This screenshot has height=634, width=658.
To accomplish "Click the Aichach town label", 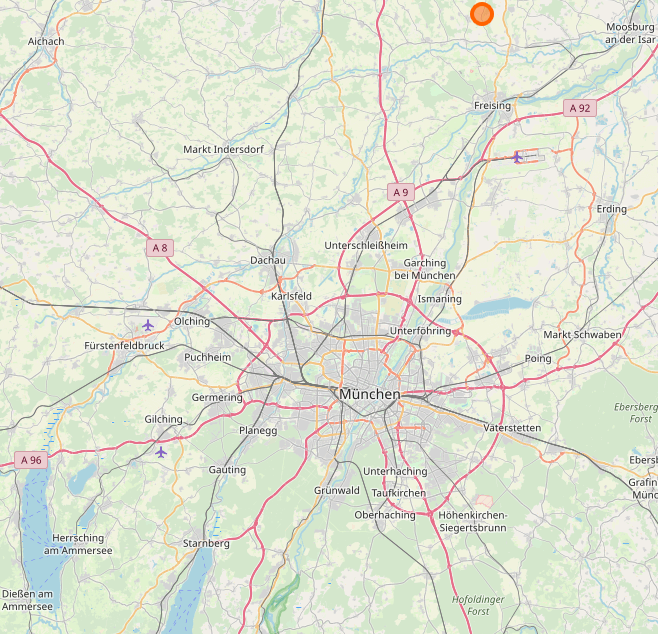I will [x=46, y=41].
